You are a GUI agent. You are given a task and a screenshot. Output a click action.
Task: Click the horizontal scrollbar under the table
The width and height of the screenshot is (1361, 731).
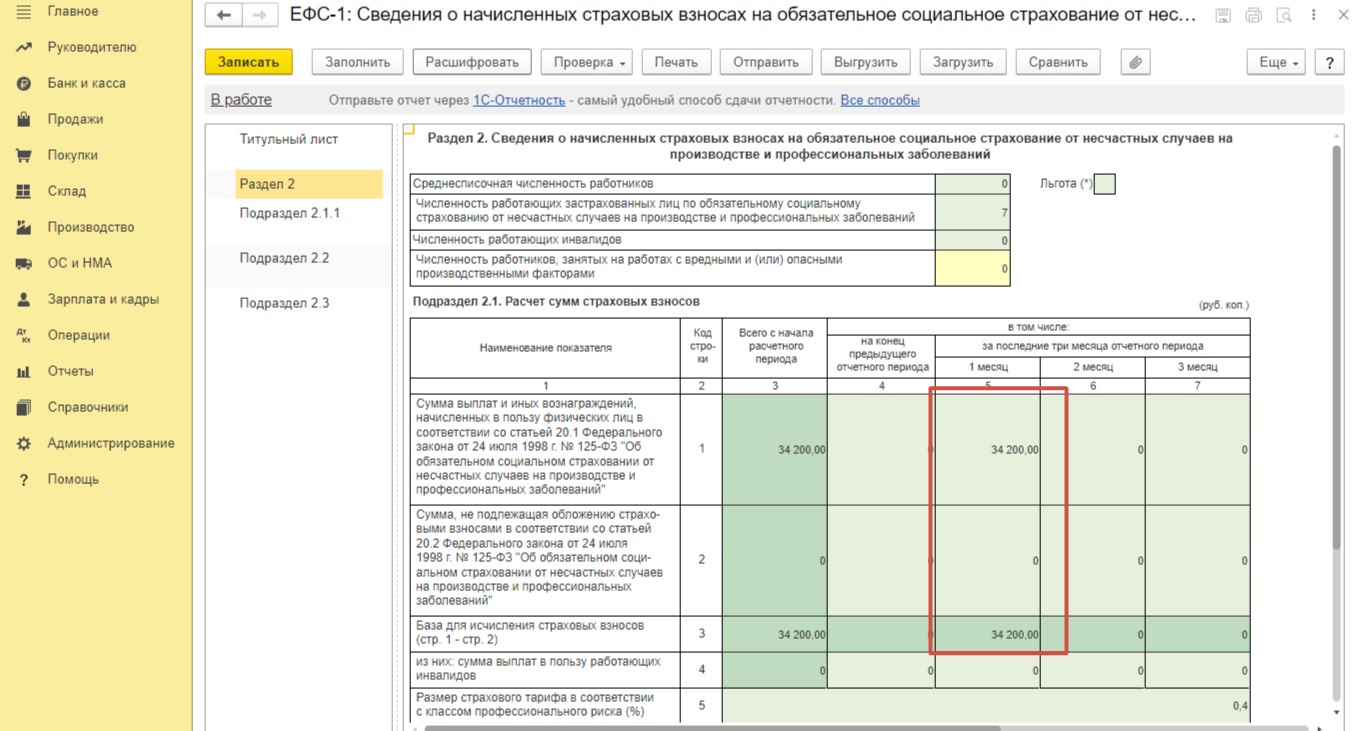point(713,727)
